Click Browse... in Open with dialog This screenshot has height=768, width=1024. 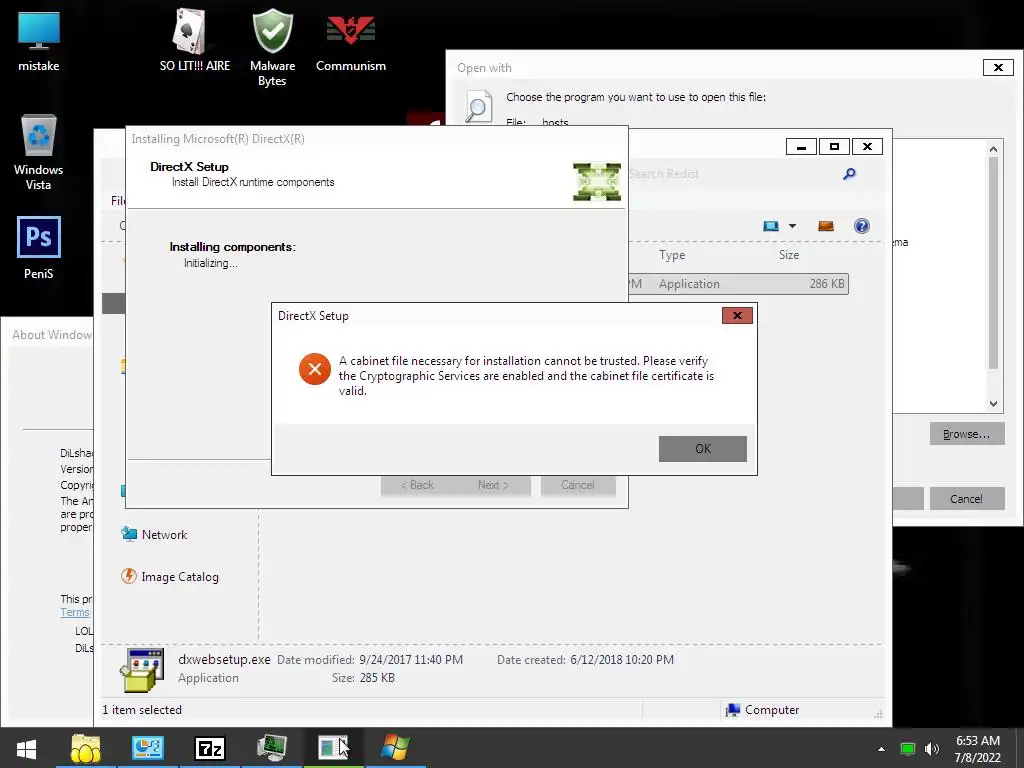[x=967, y=434]
